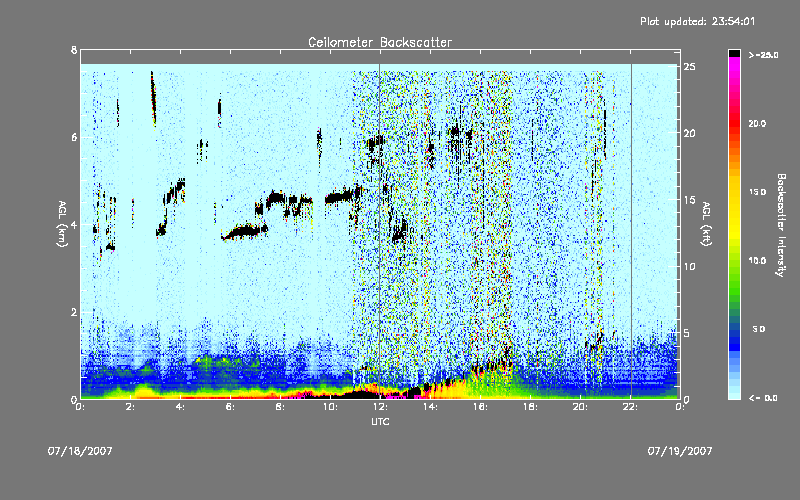Click the end date "07/19/2007"

tap(680, 451)
